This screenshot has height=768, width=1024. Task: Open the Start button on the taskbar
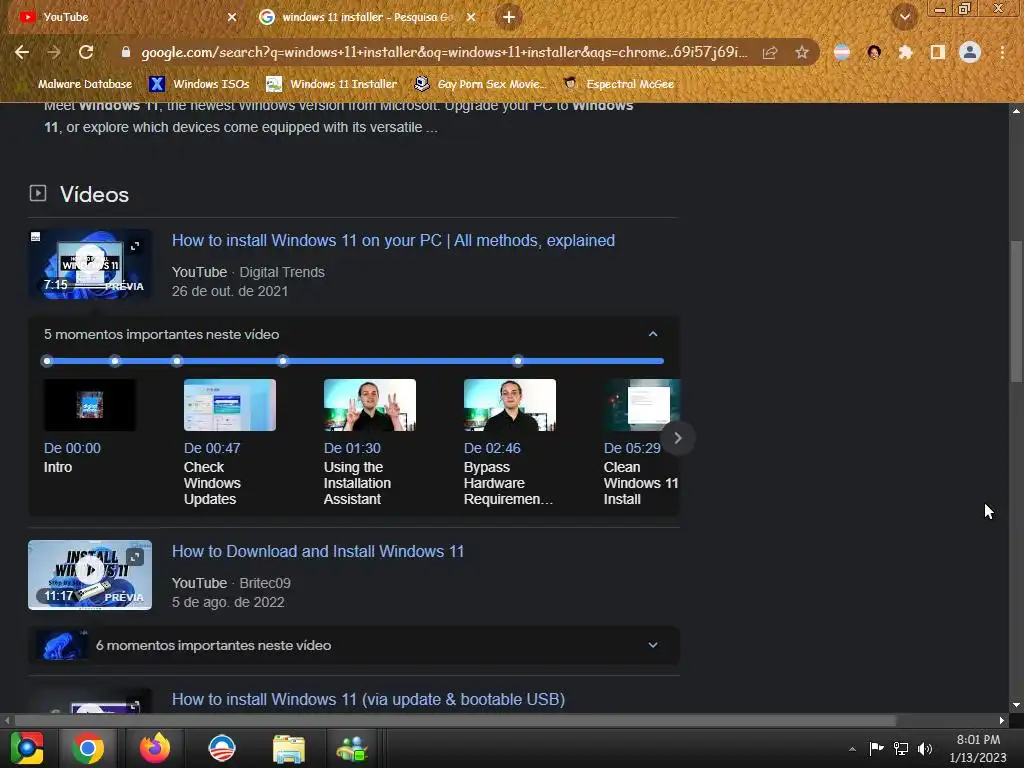tap(27, 748)
